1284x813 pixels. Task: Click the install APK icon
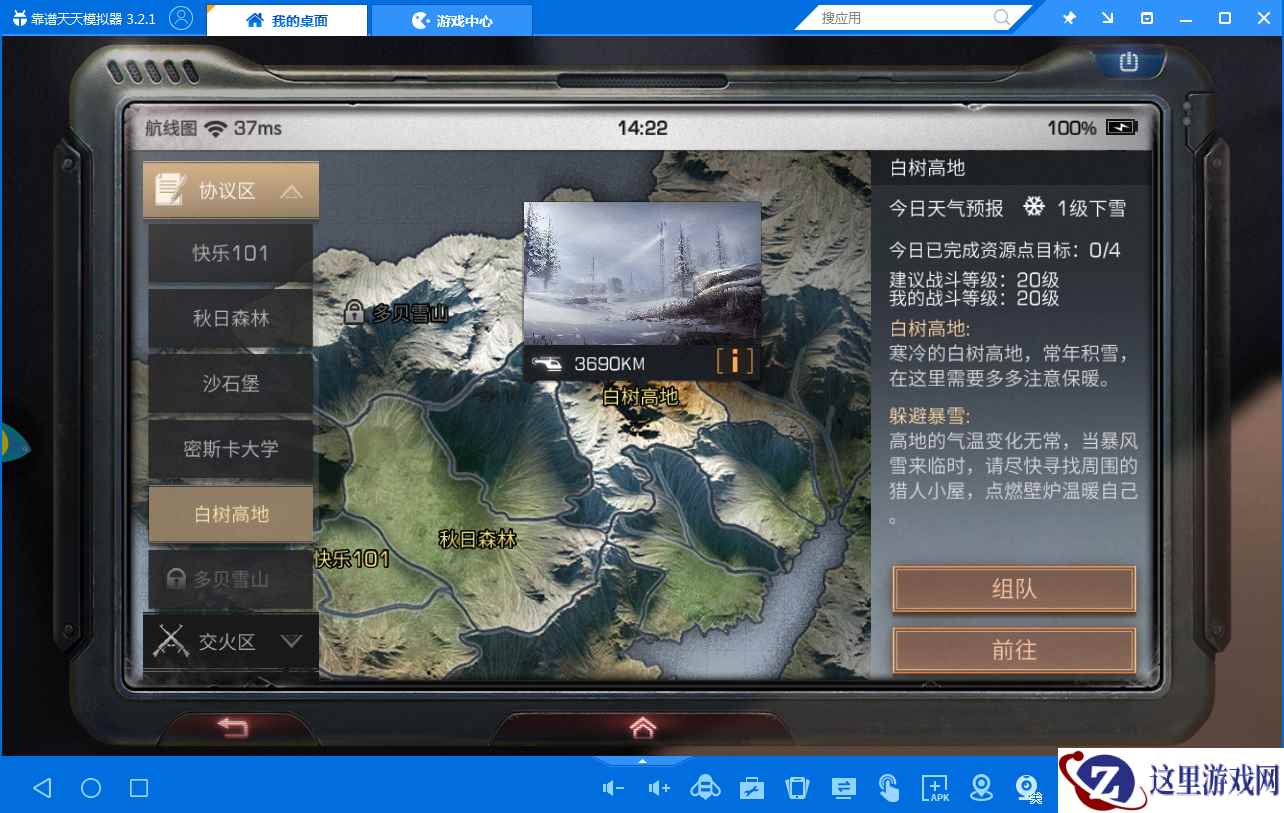point(935,788)
